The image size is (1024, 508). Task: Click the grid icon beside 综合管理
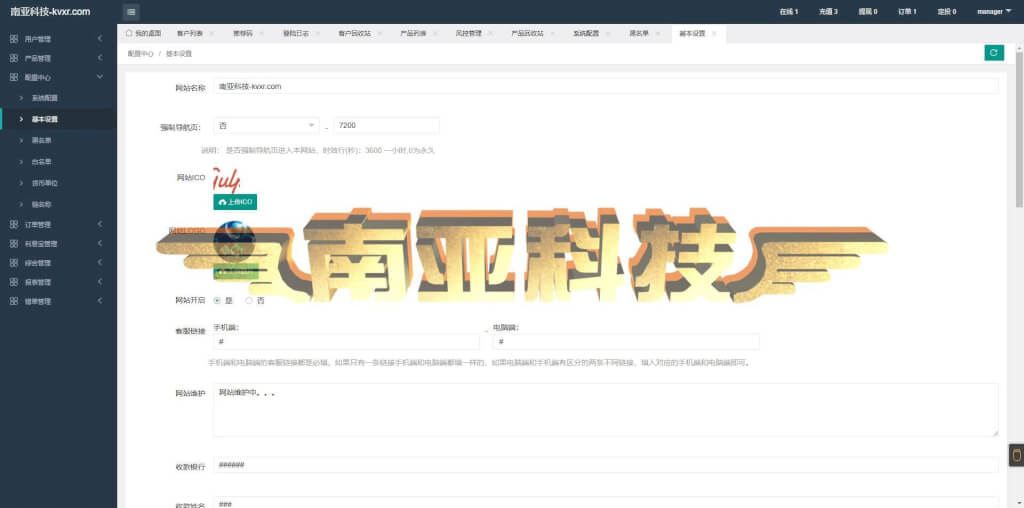point(14,263)
